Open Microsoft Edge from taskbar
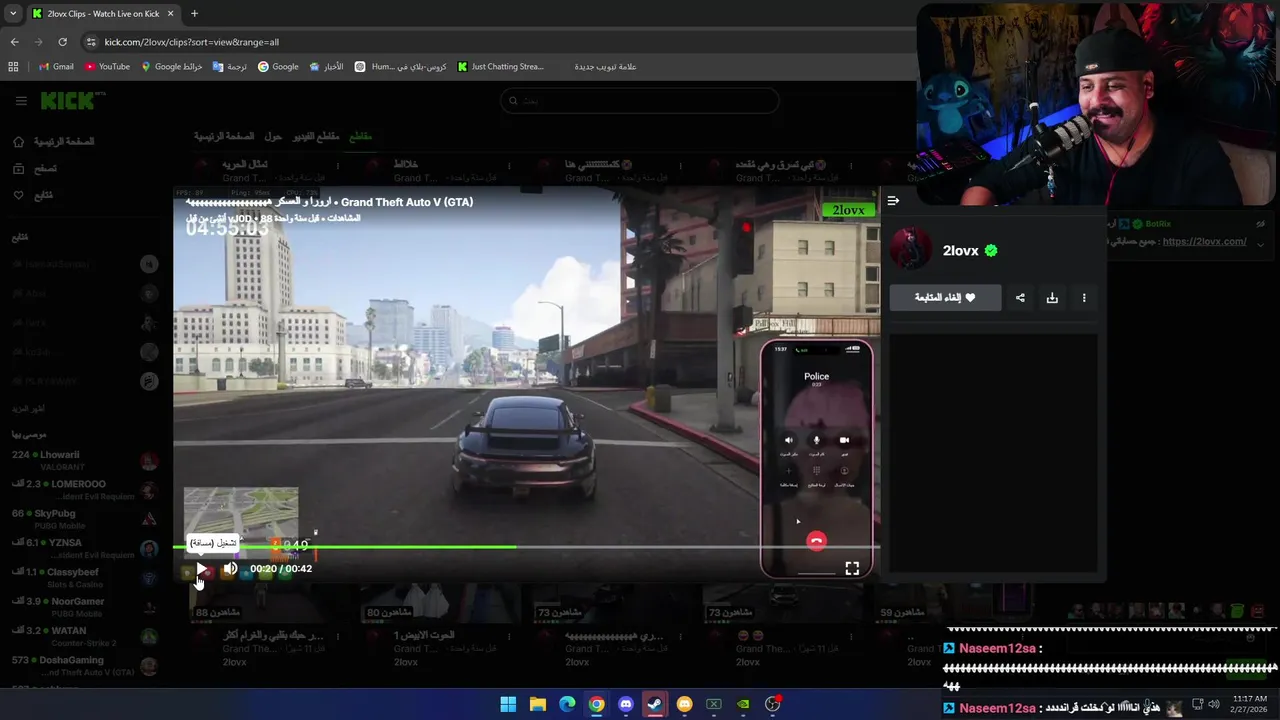Screen dimensions: 1280x720 (567, 704)
